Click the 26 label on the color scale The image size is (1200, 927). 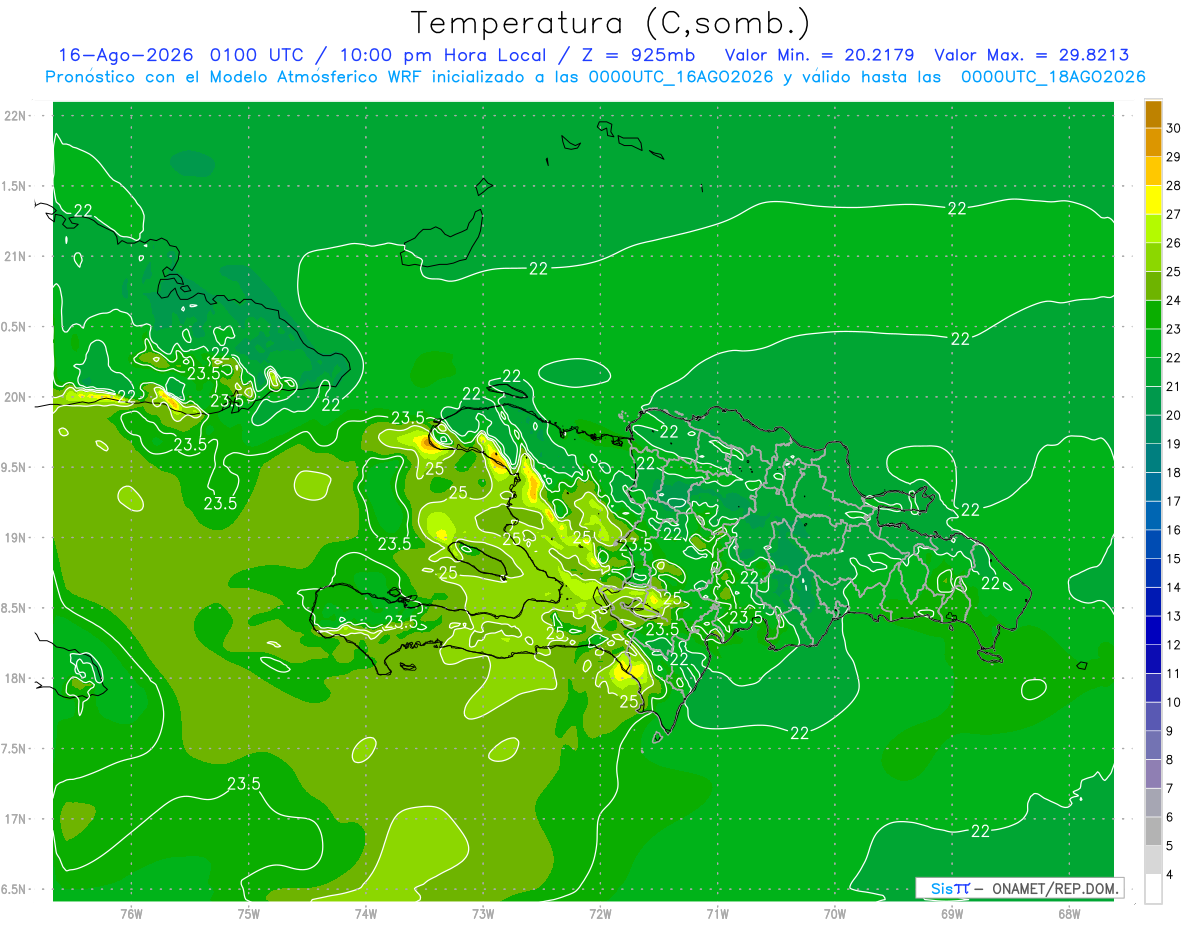coord(1174,243)
